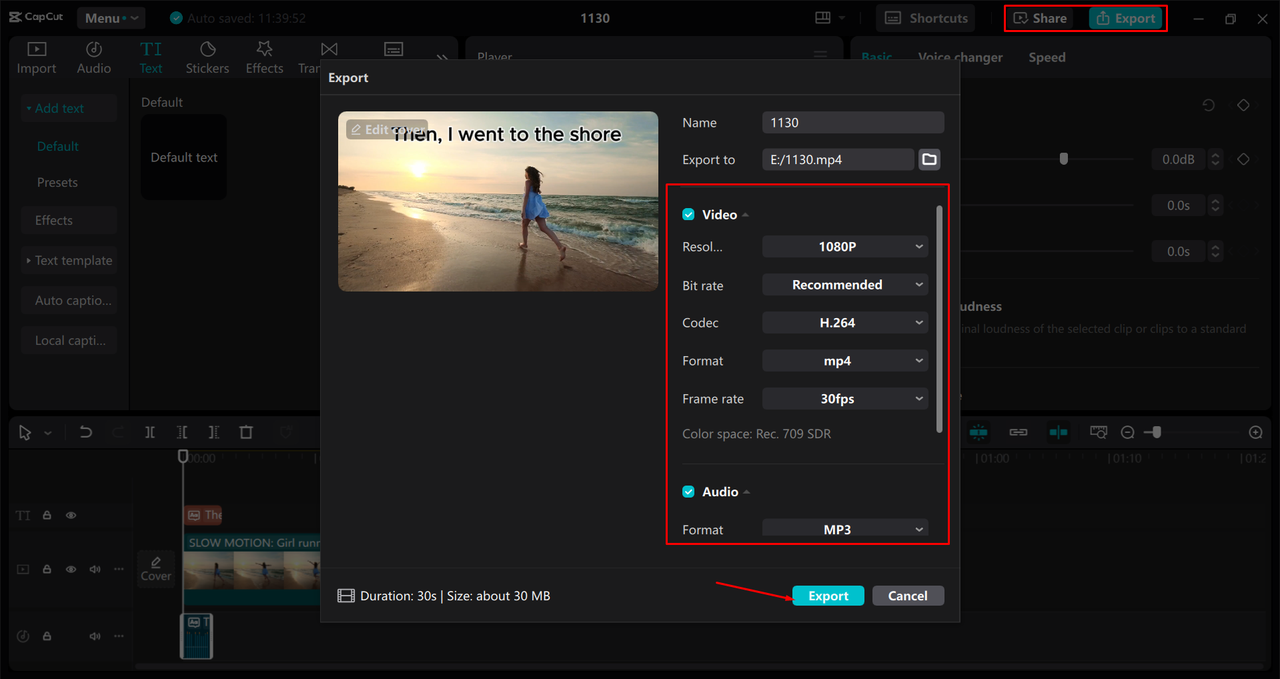Open the Stickers panel
Viewport: 1280px width, 679px height.
click(207, 57)
